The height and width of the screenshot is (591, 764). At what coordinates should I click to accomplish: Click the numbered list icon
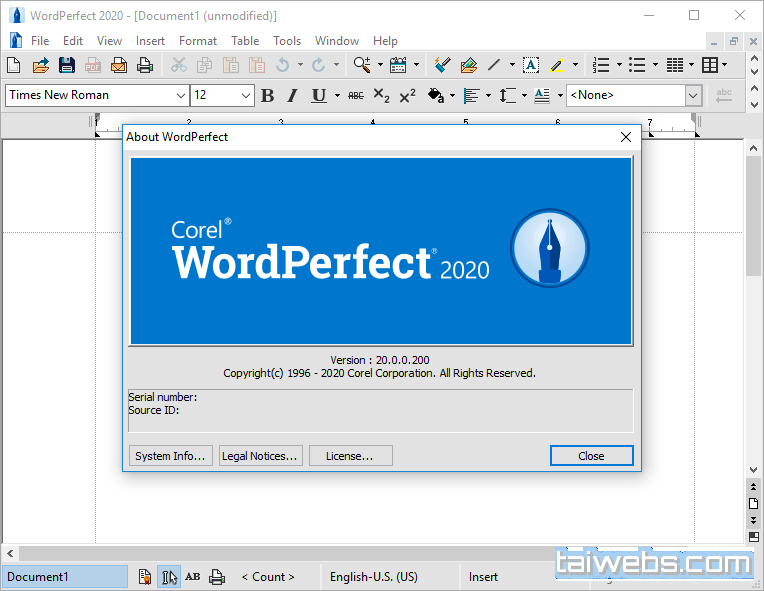pyautogui.click(x=601, y=65)
